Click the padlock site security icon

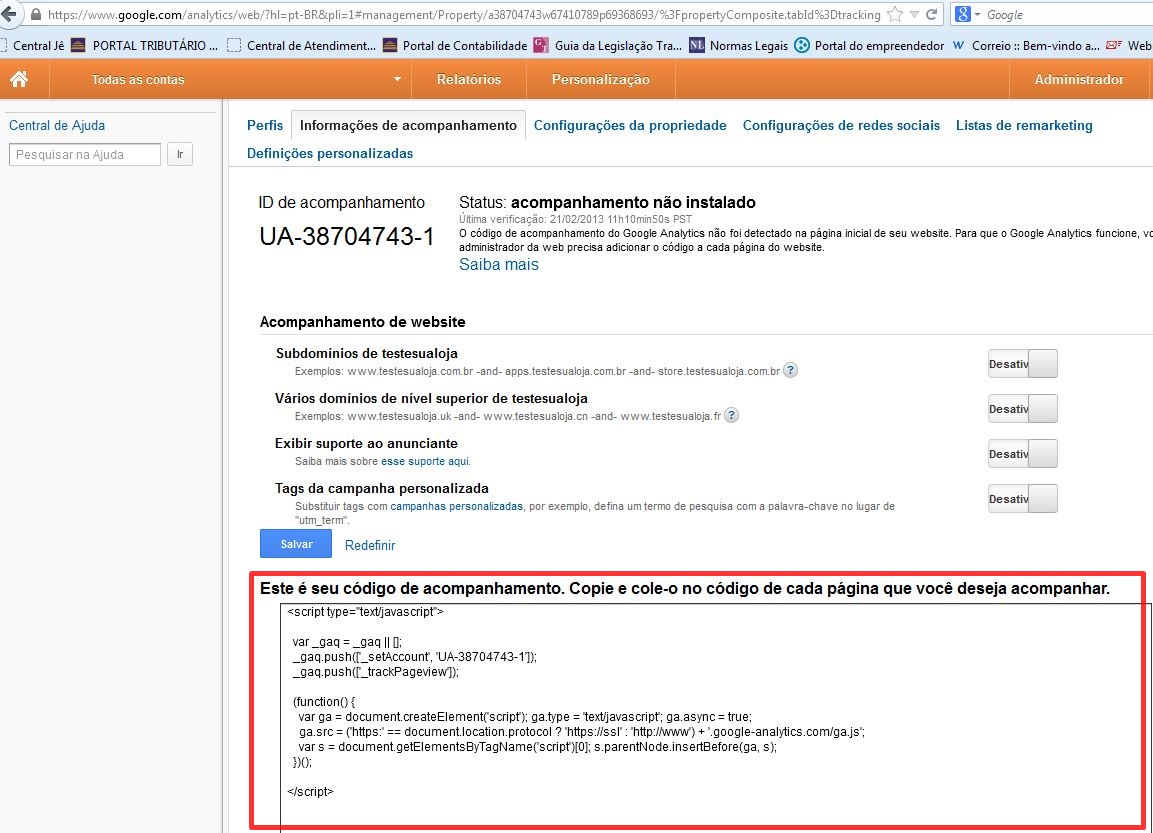(35, 14)
